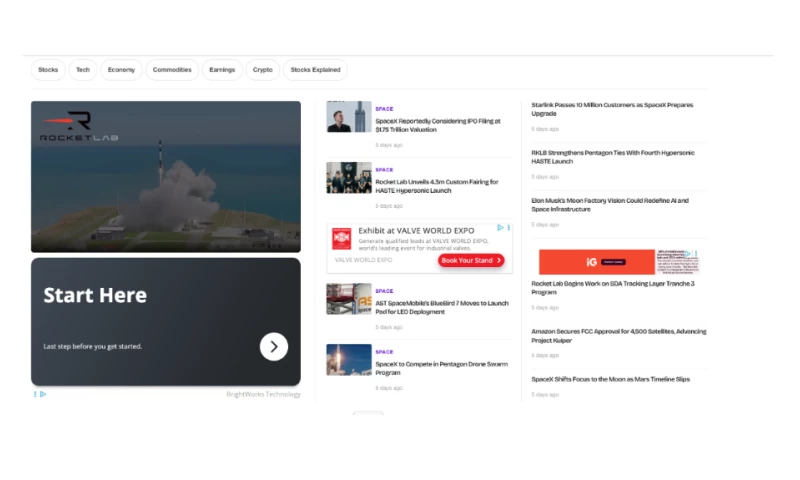The image size is (800, 480).
Task: Read AST SpaceMobile's BlueBird 7 article
Action: point(442,308)
